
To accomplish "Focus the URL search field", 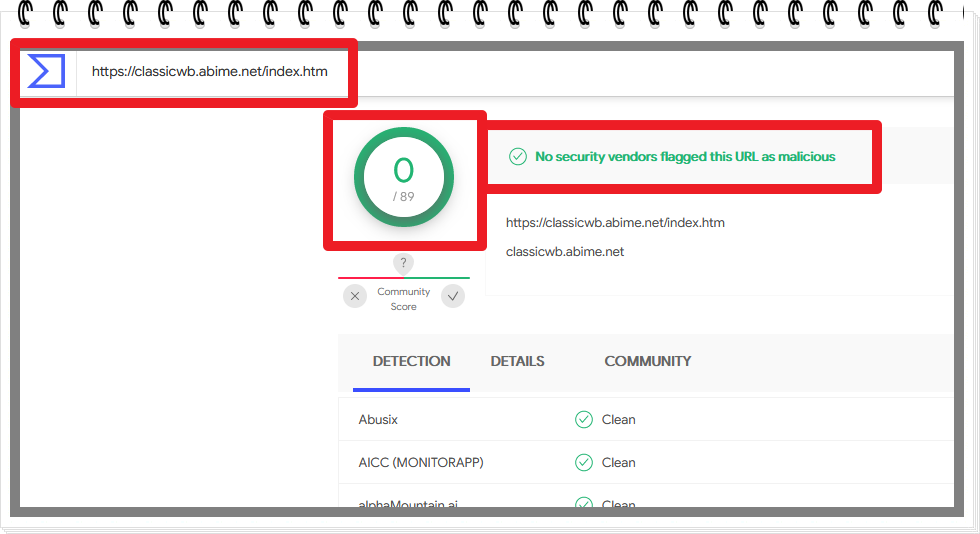I will (x=209, y=71).
